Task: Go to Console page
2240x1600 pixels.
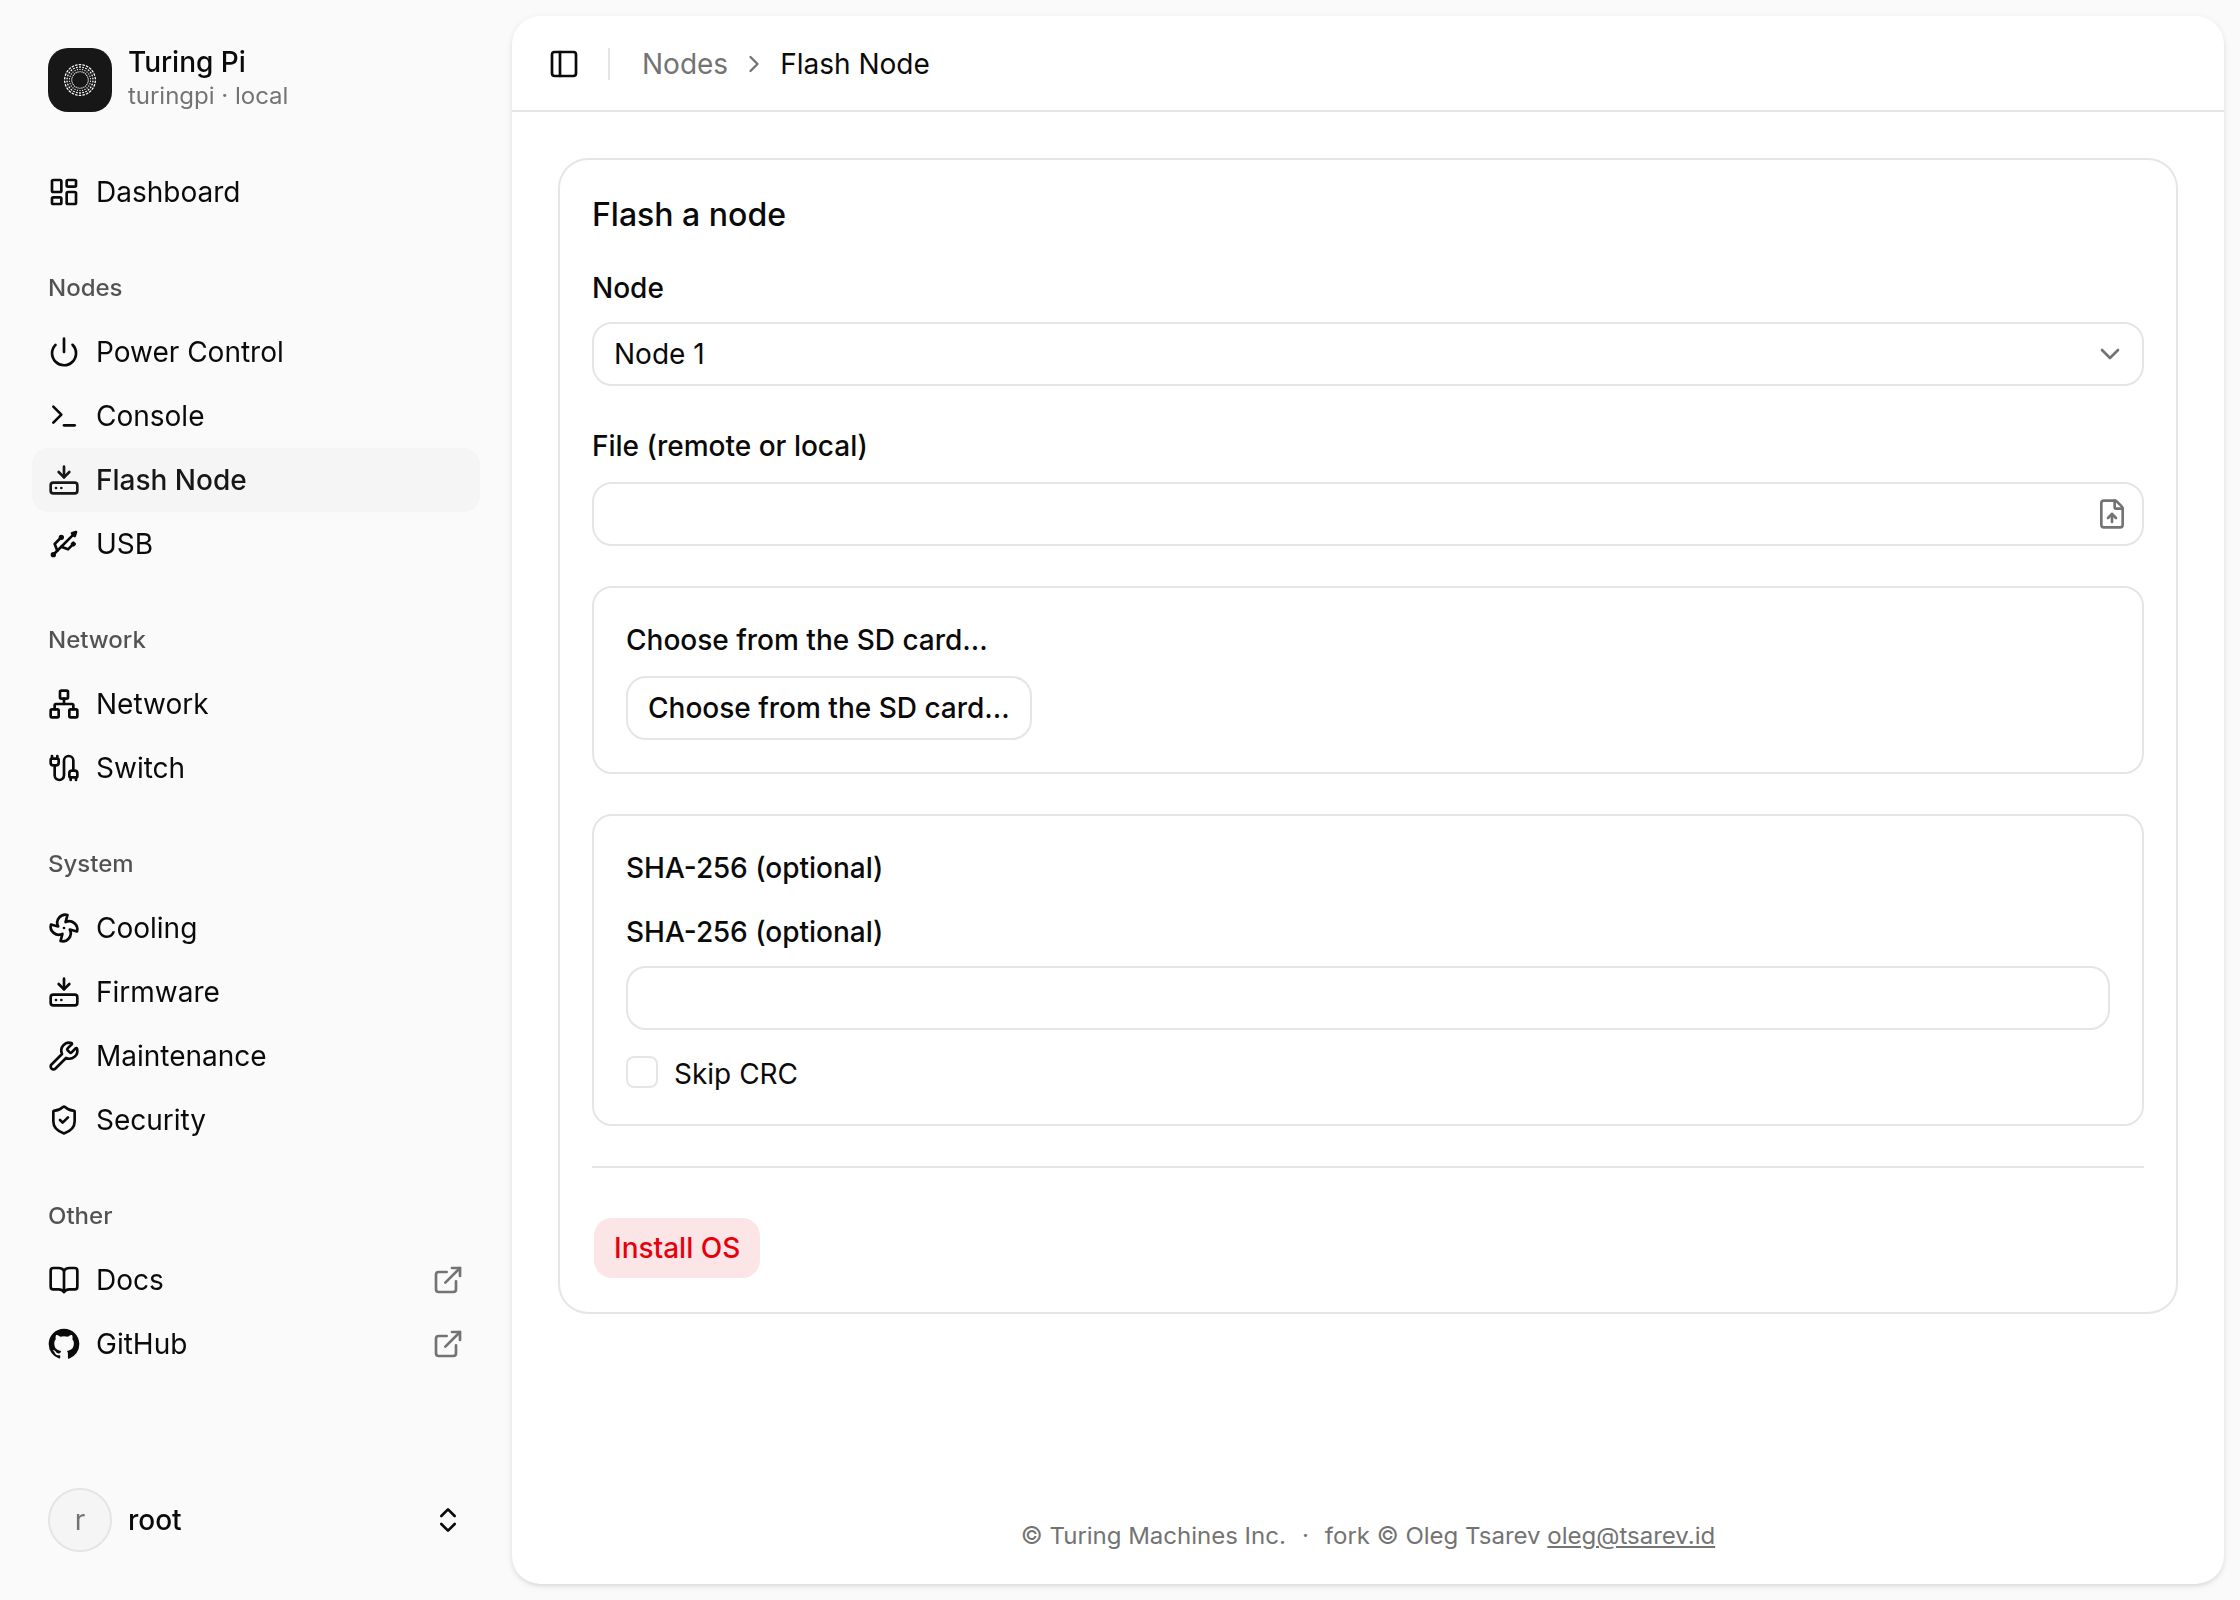Action: coord(256,416)
